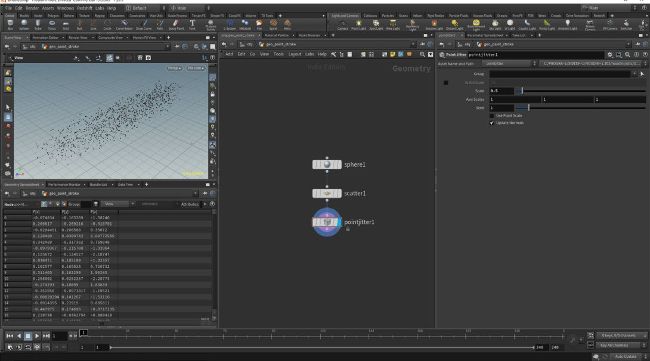Click the Layout menu in network editor

coord(295,54)
